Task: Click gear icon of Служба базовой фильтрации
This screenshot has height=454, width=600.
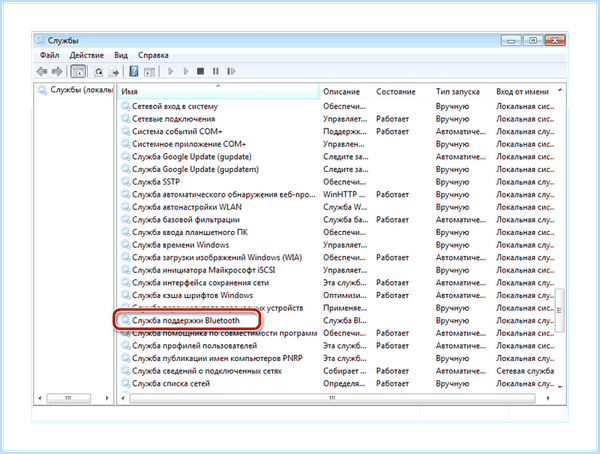Action: pos(126,219)
